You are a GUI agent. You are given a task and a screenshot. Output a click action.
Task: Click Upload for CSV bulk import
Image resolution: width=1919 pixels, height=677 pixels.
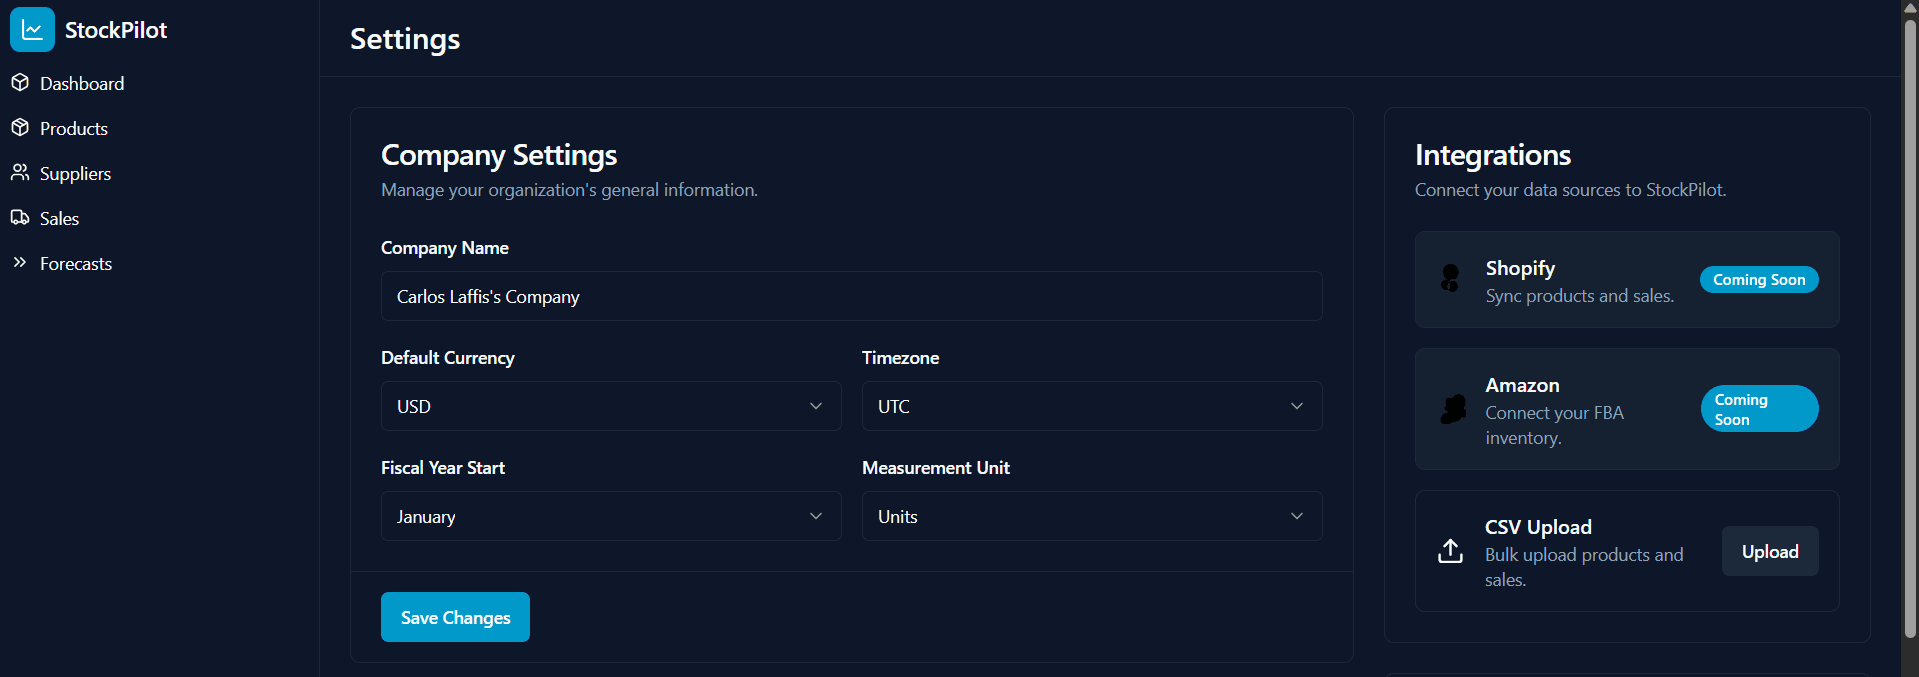(1769, 551)
